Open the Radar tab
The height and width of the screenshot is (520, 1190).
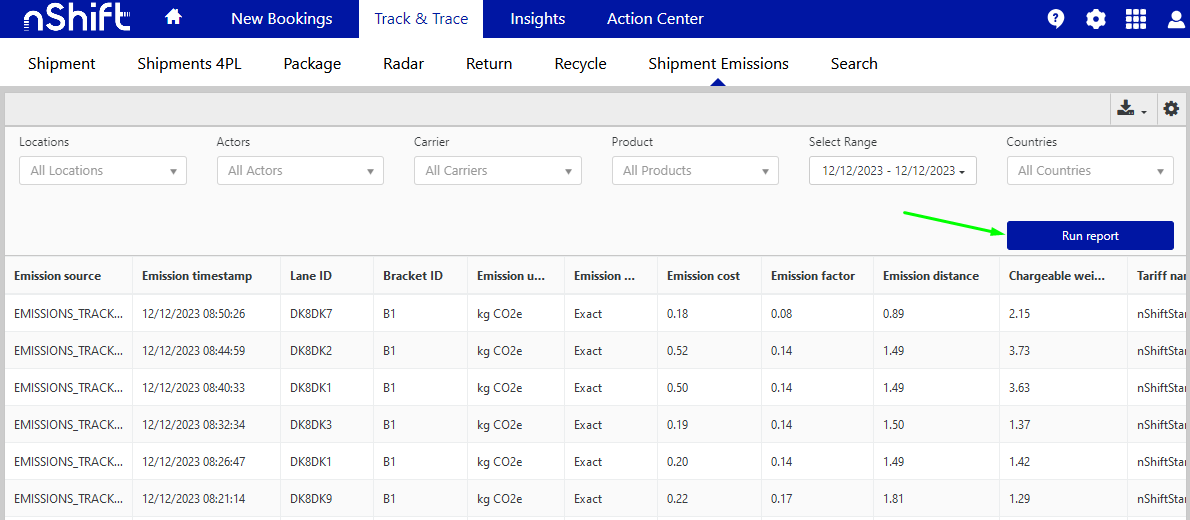click(403, 64)
